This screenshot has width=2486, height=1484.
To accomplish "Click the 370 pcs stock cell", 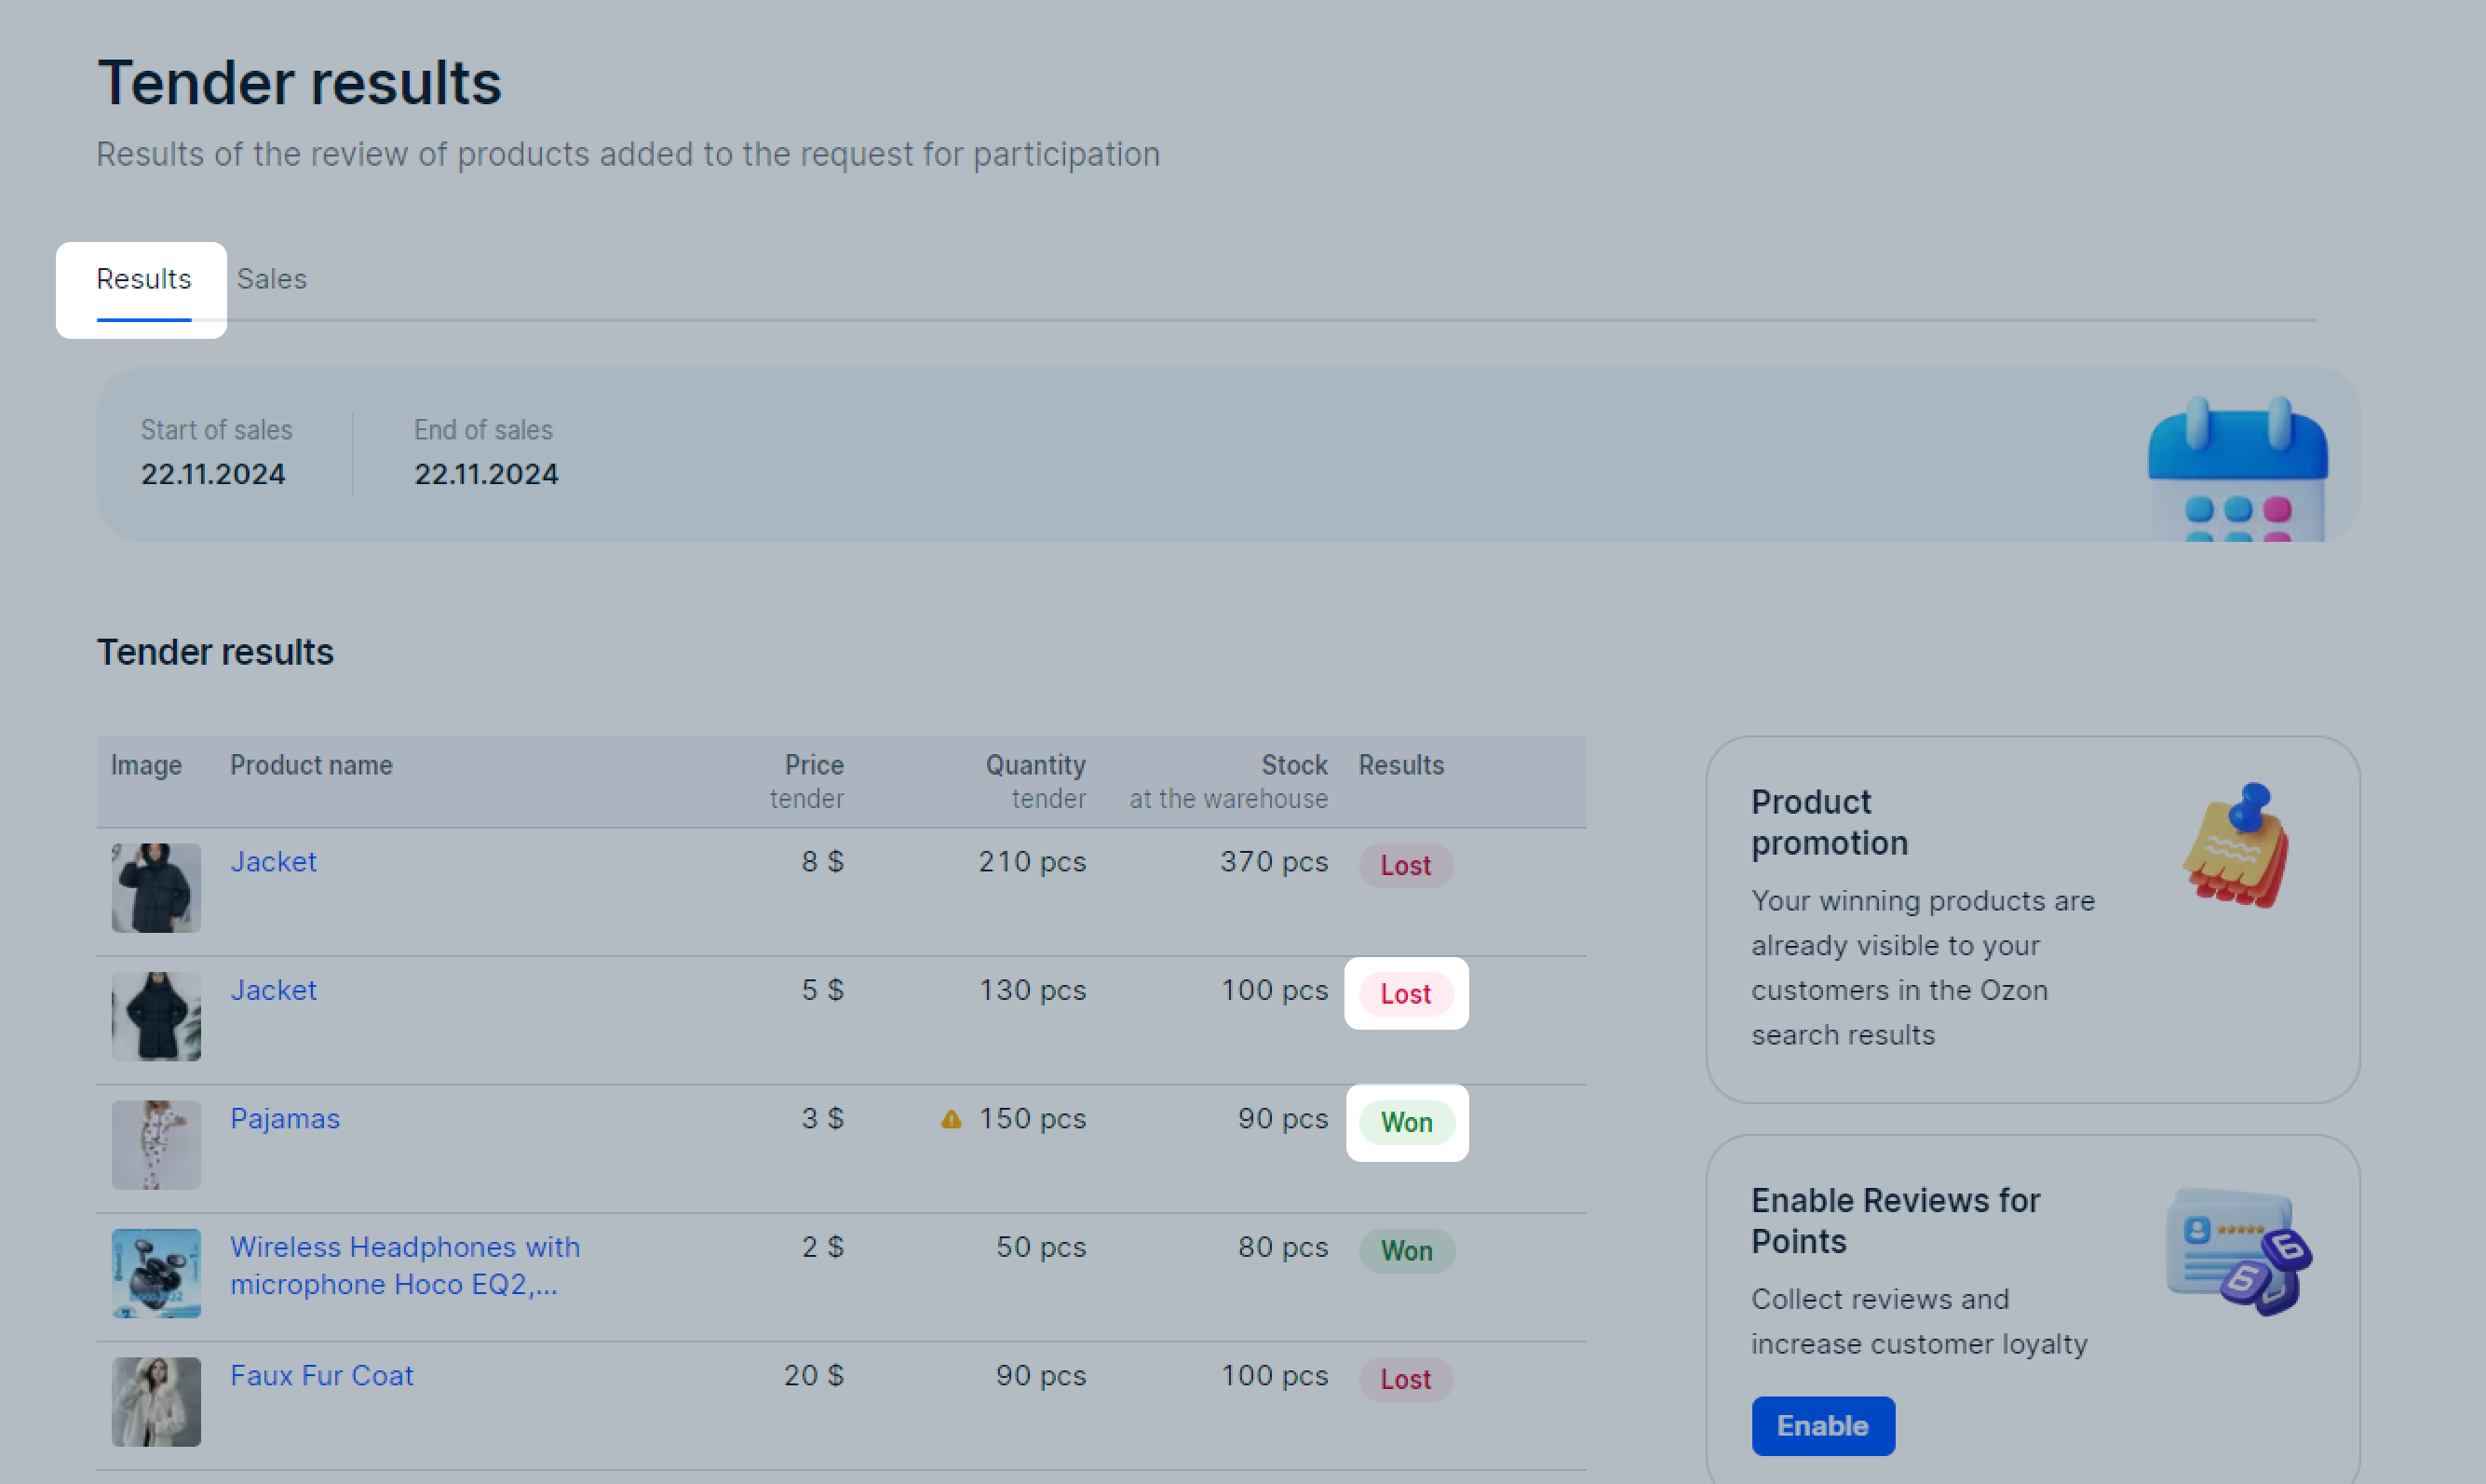I will click(x=1274, y=861).
